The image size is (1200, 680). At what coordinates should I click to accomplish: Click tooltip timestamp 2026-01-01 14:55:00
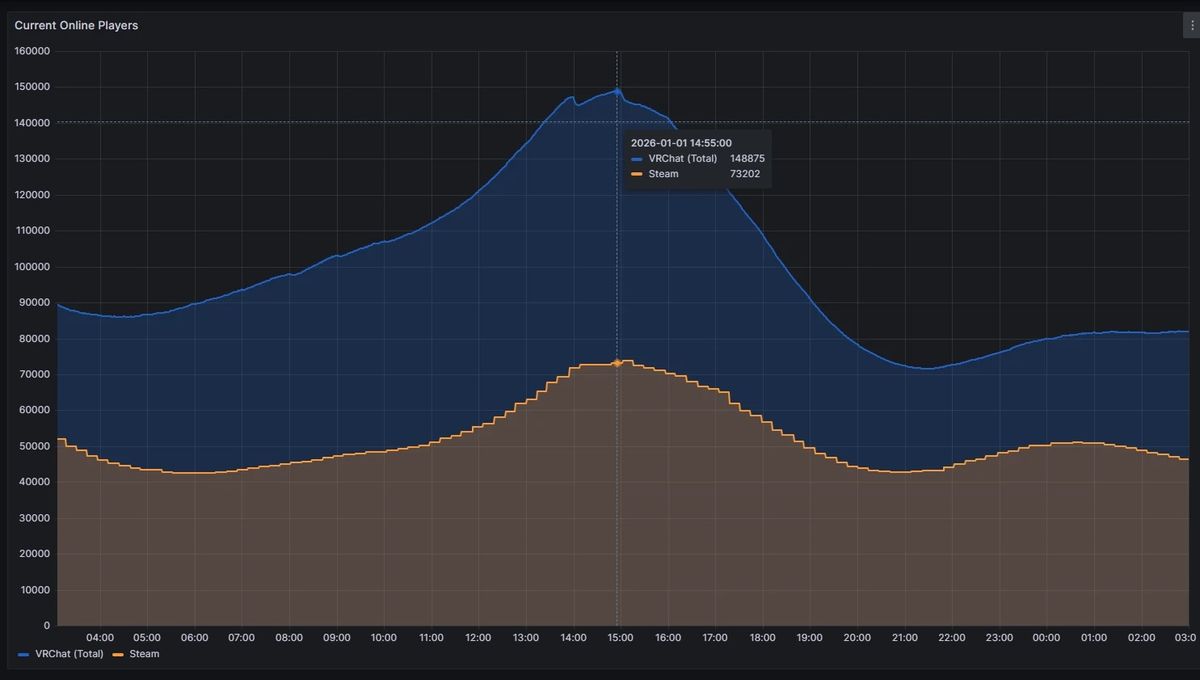681,143
